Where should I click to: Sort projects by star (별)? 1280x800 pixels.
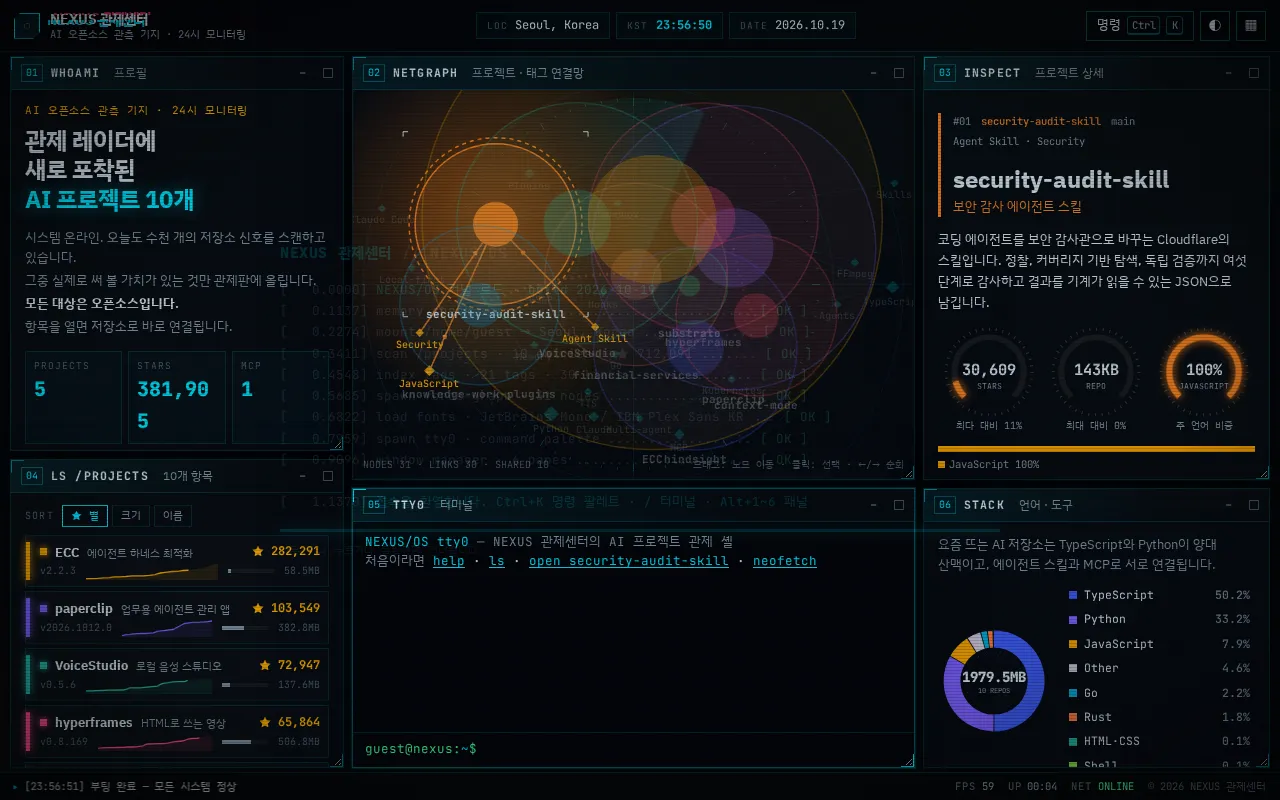pos(85,516)
